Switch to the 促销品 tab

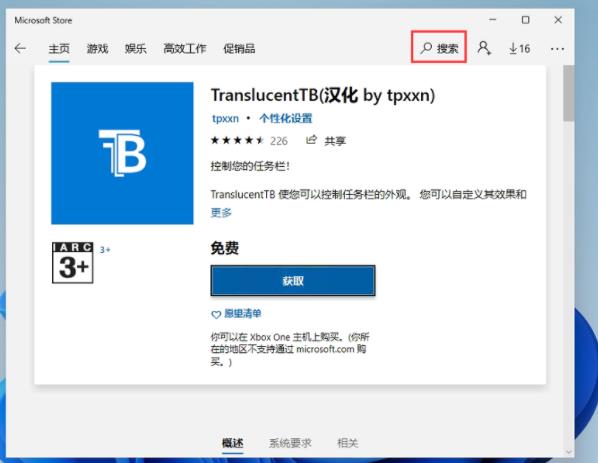click(x=239, y=48)
